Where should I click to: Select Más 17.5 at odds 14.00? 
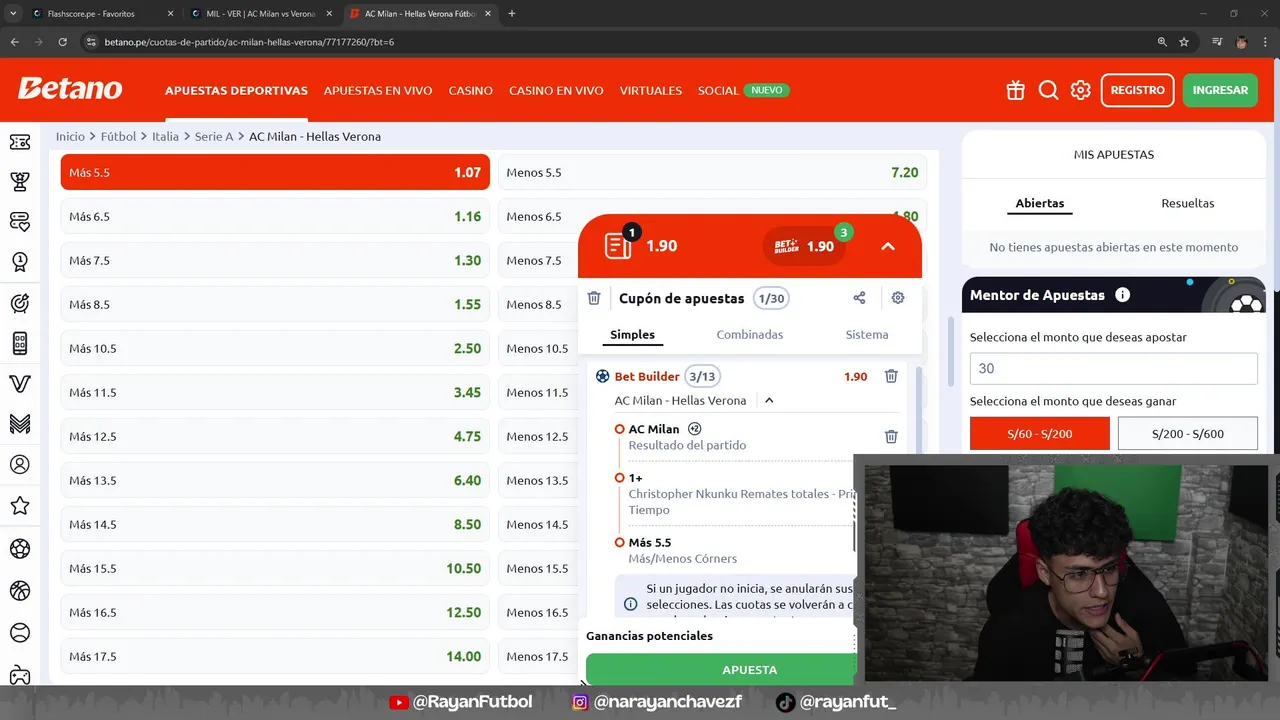click(x=275, y=656)
